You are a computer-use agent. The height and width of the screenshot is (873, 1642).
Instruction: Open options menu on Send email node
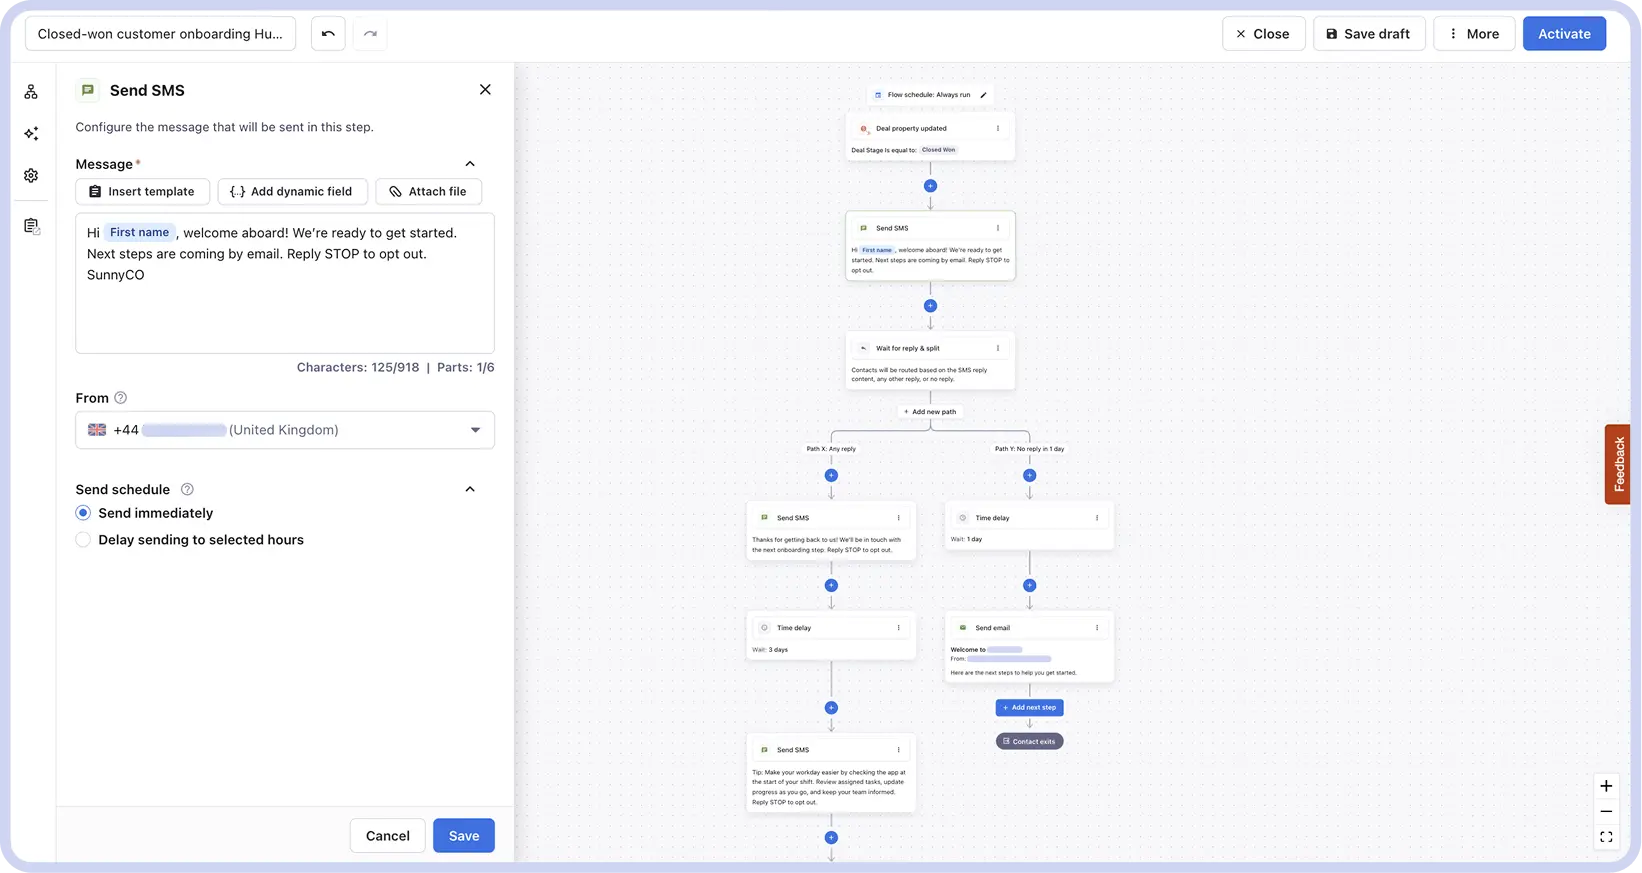click(x=1097, y=628)
